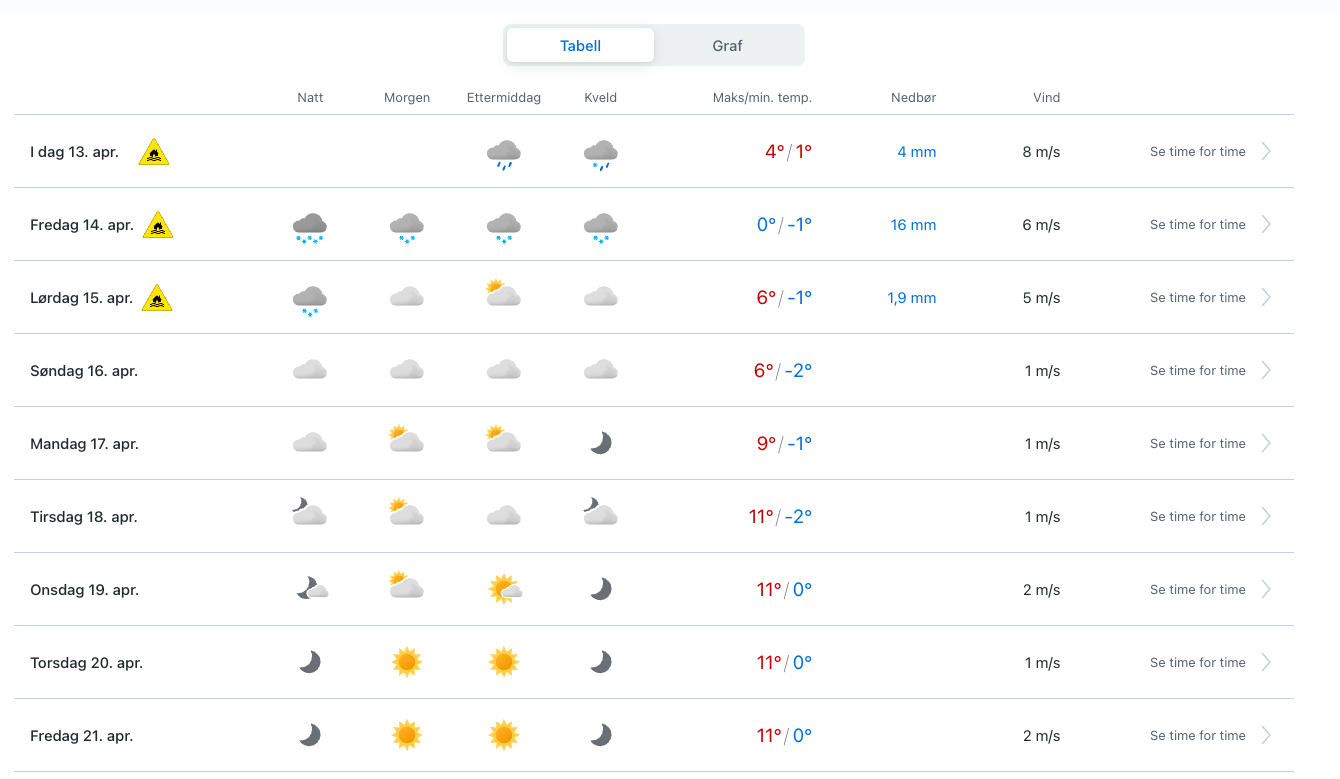
Task: Click today's afternoon rain cloud icon
Action: pyautogui.click(x=503, y=154)
